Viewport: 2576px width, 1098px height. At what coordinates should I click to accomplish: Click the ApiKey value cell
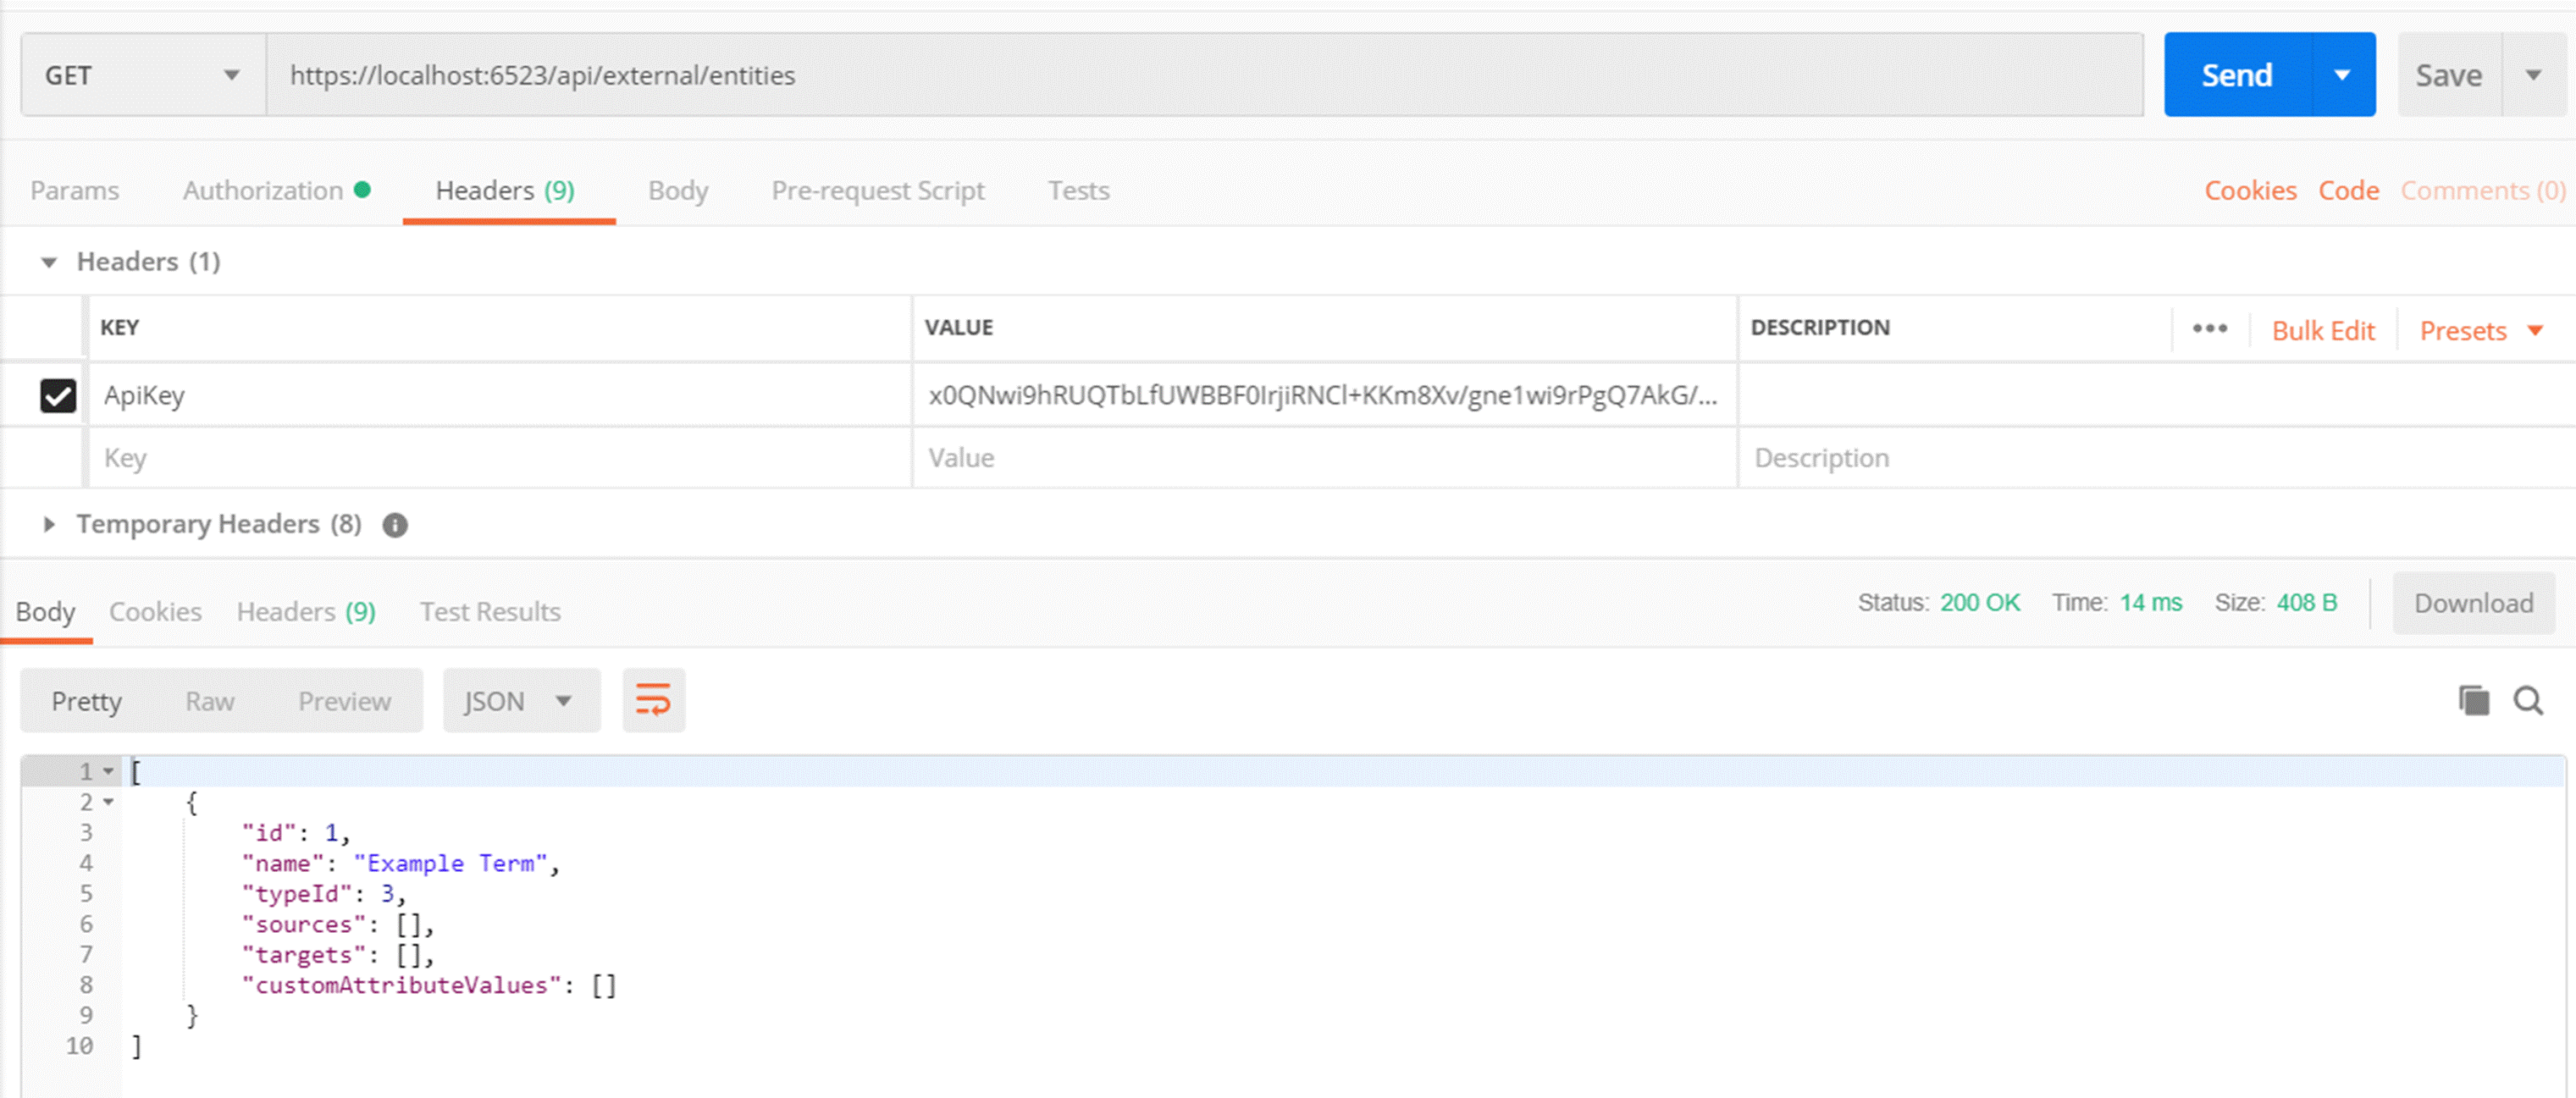click(x=1324, y=395)
